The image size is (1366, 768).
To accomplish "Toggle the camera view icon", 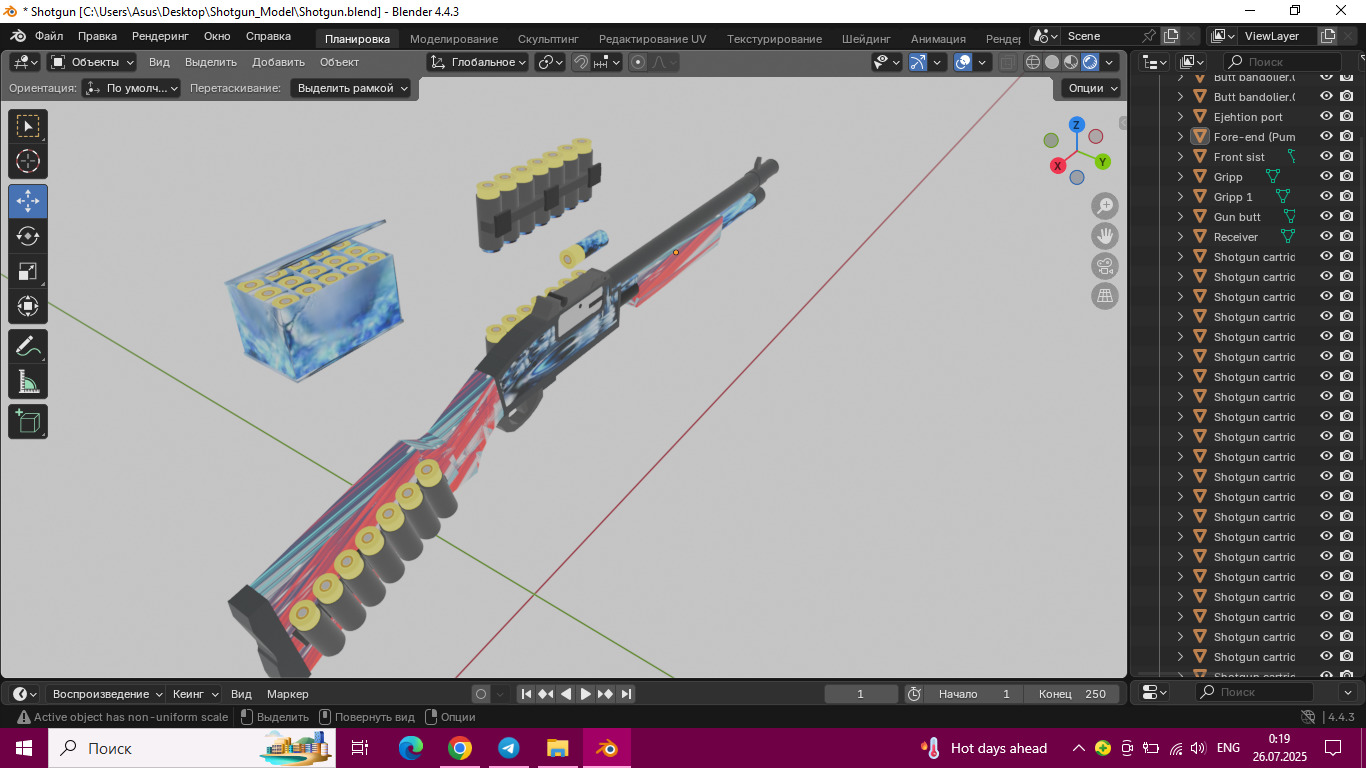I will pos(1105,266).
